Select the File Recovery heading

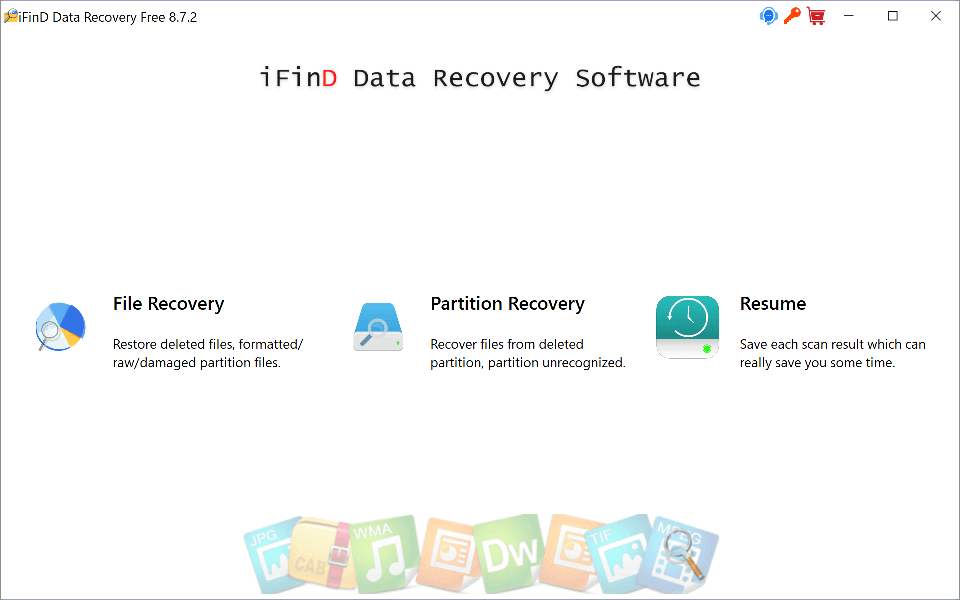pos(168,304)
